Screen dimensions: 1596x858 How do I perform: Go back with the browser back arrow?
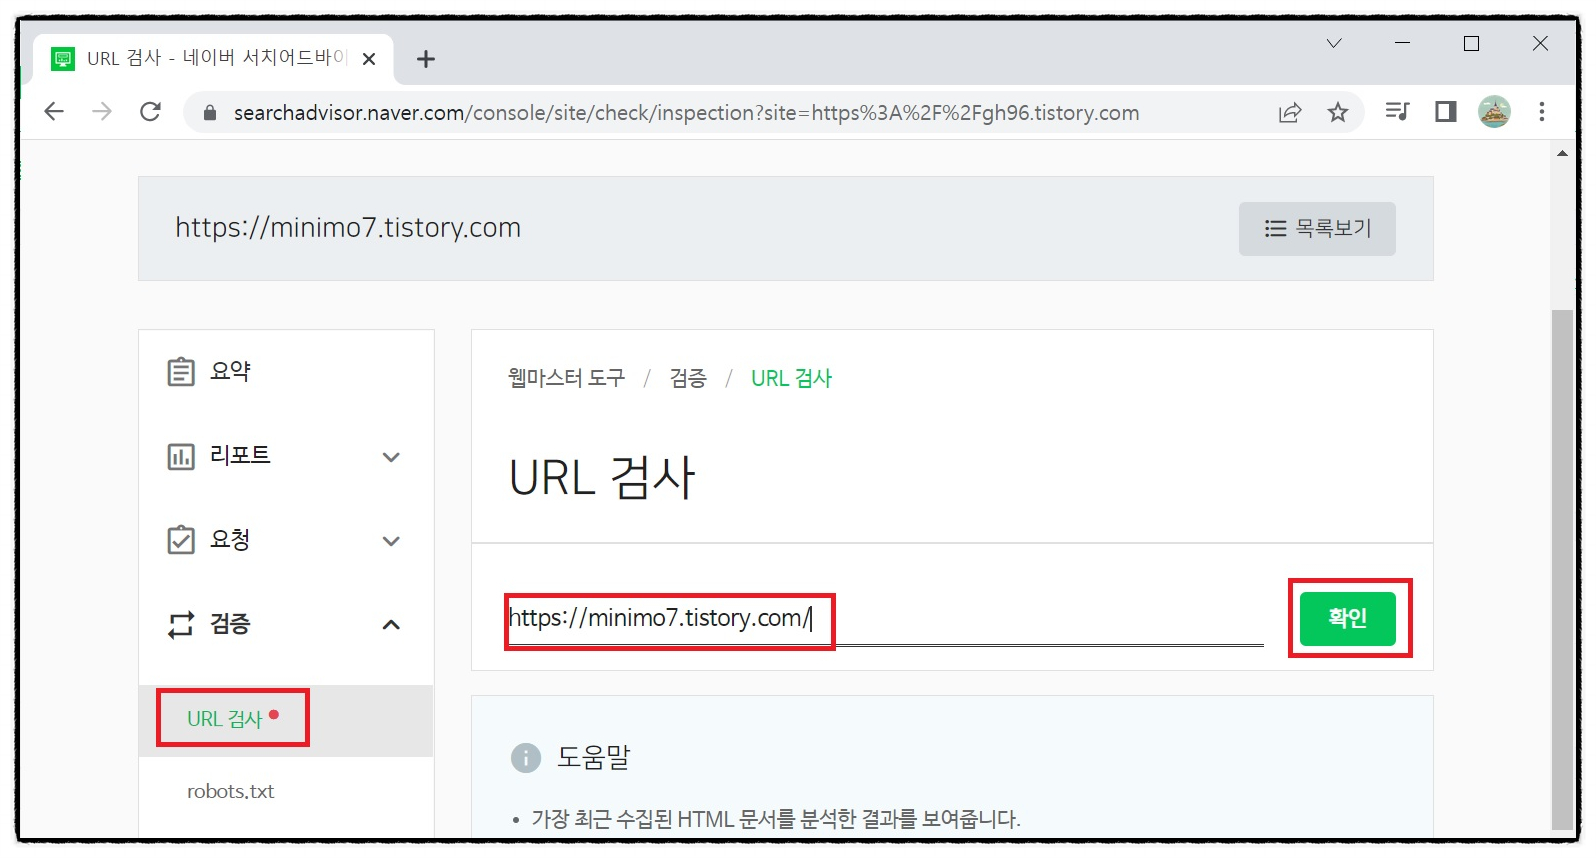point(54,112)
